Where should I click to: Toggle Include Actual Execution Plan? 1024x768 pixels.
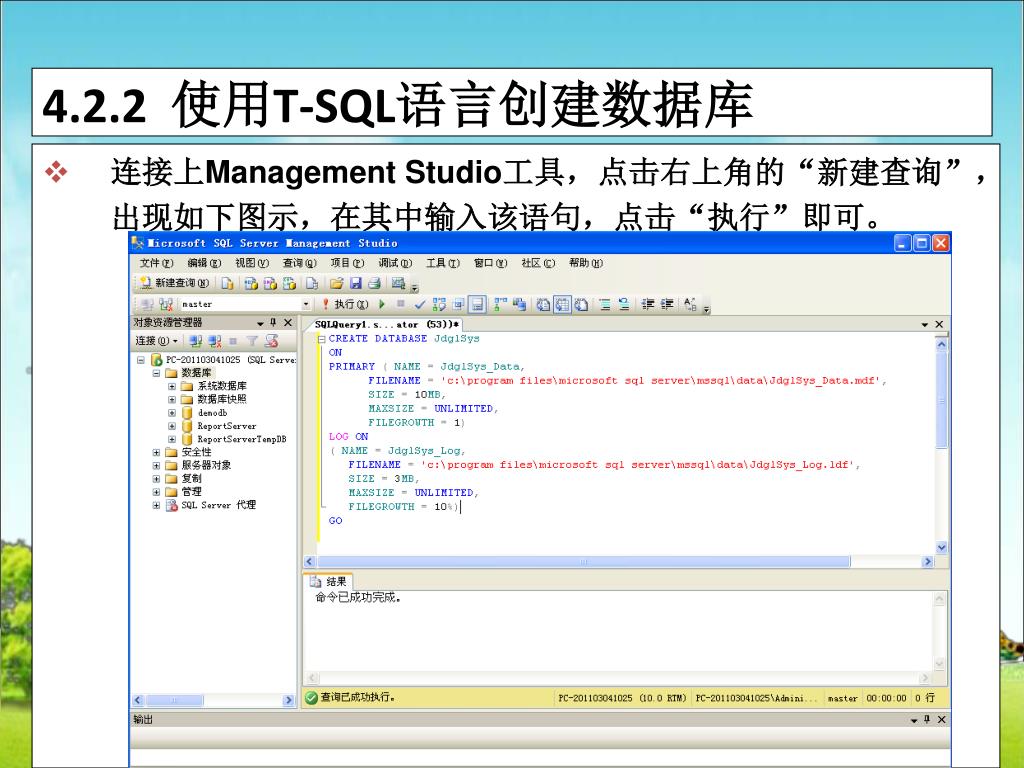click(500, 304)
